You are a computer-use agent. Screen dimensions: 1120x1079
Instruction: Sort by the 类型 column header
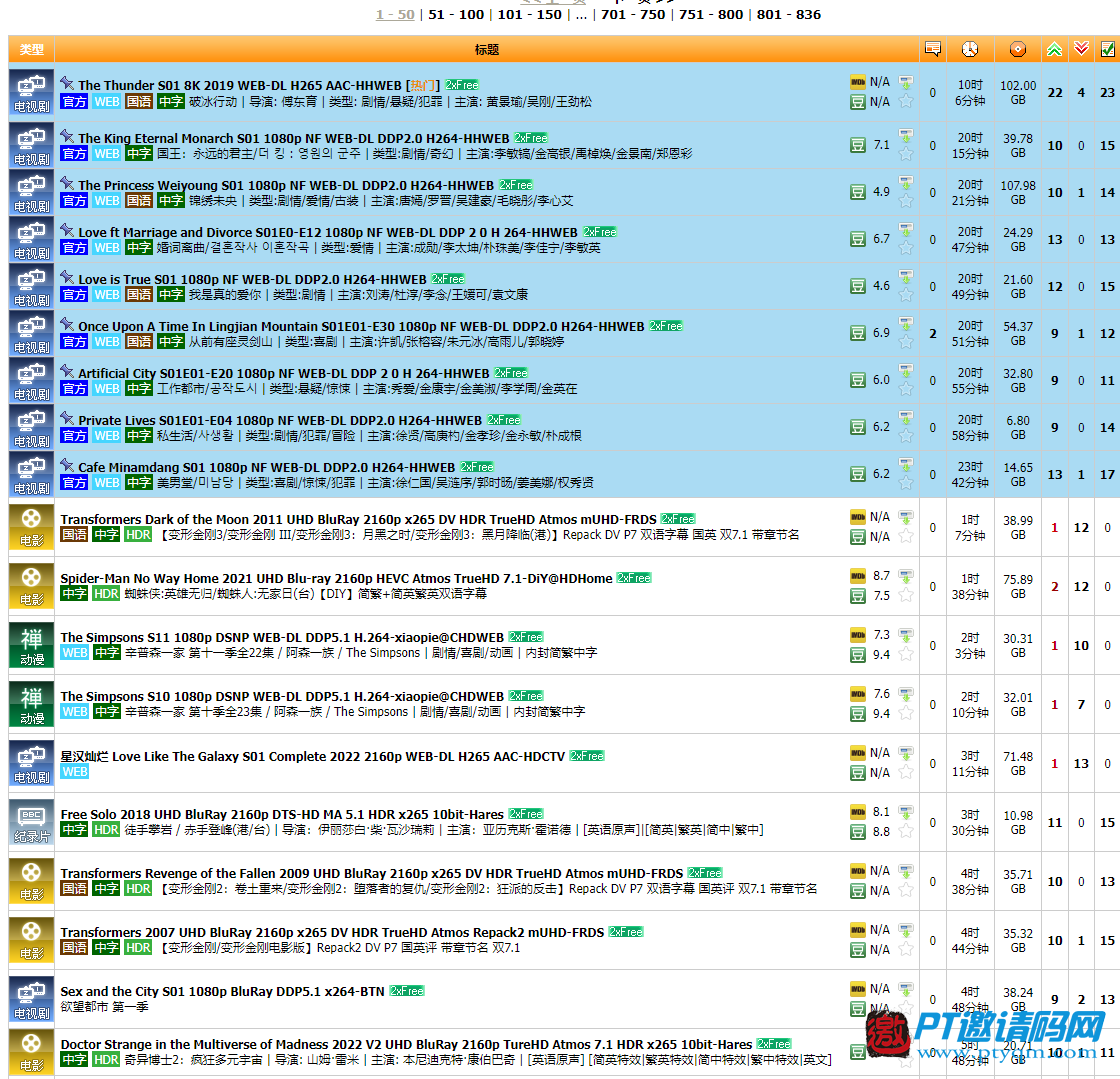click(x=31, y=50)
